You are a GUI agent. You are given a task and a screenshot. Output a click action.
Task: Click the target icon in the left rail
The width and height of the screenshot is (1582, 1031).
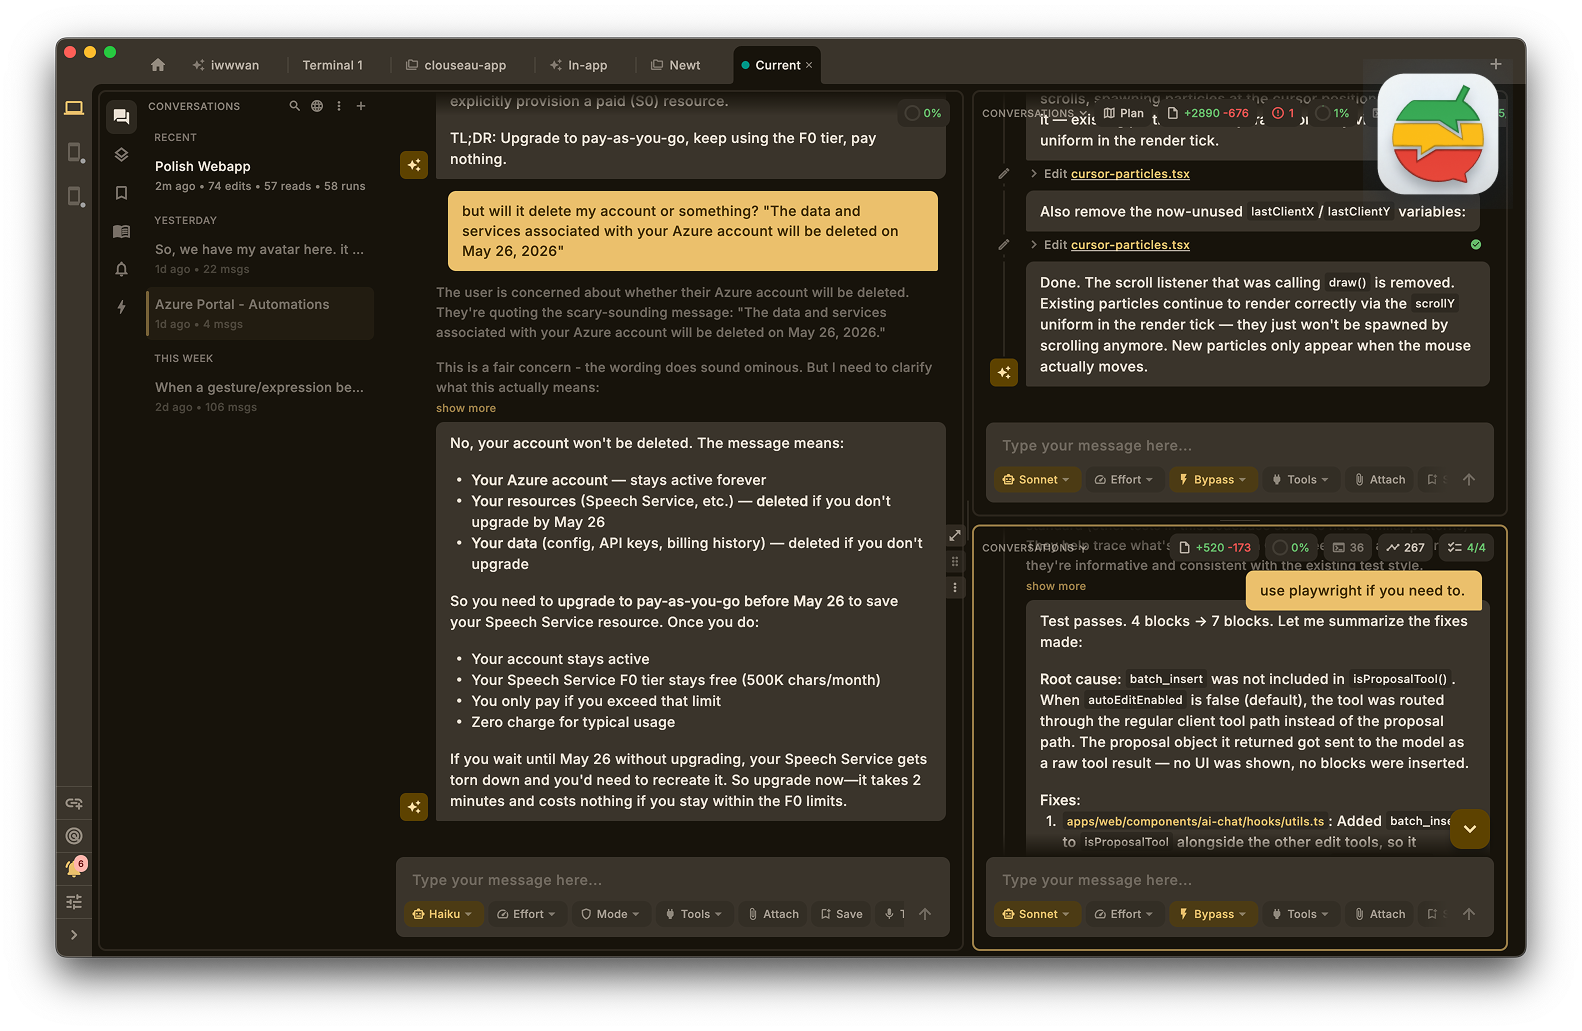pos(74,836)
